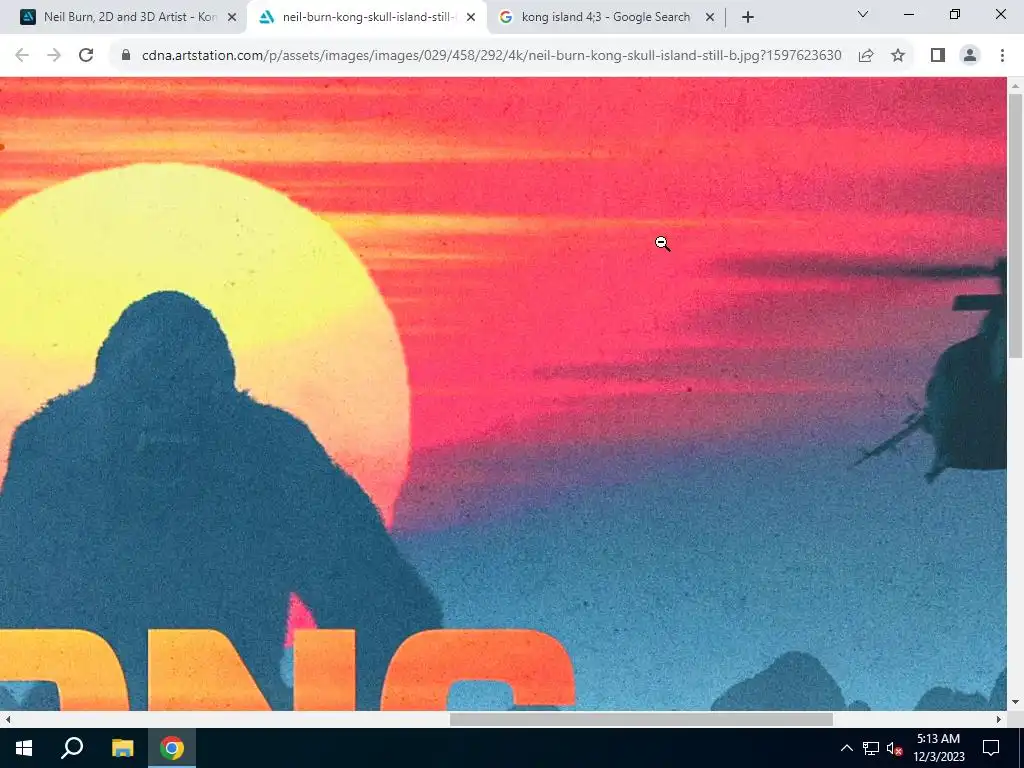Go forward to the next page
Viewport: 1024px width, 768px height.
(54, 56)
